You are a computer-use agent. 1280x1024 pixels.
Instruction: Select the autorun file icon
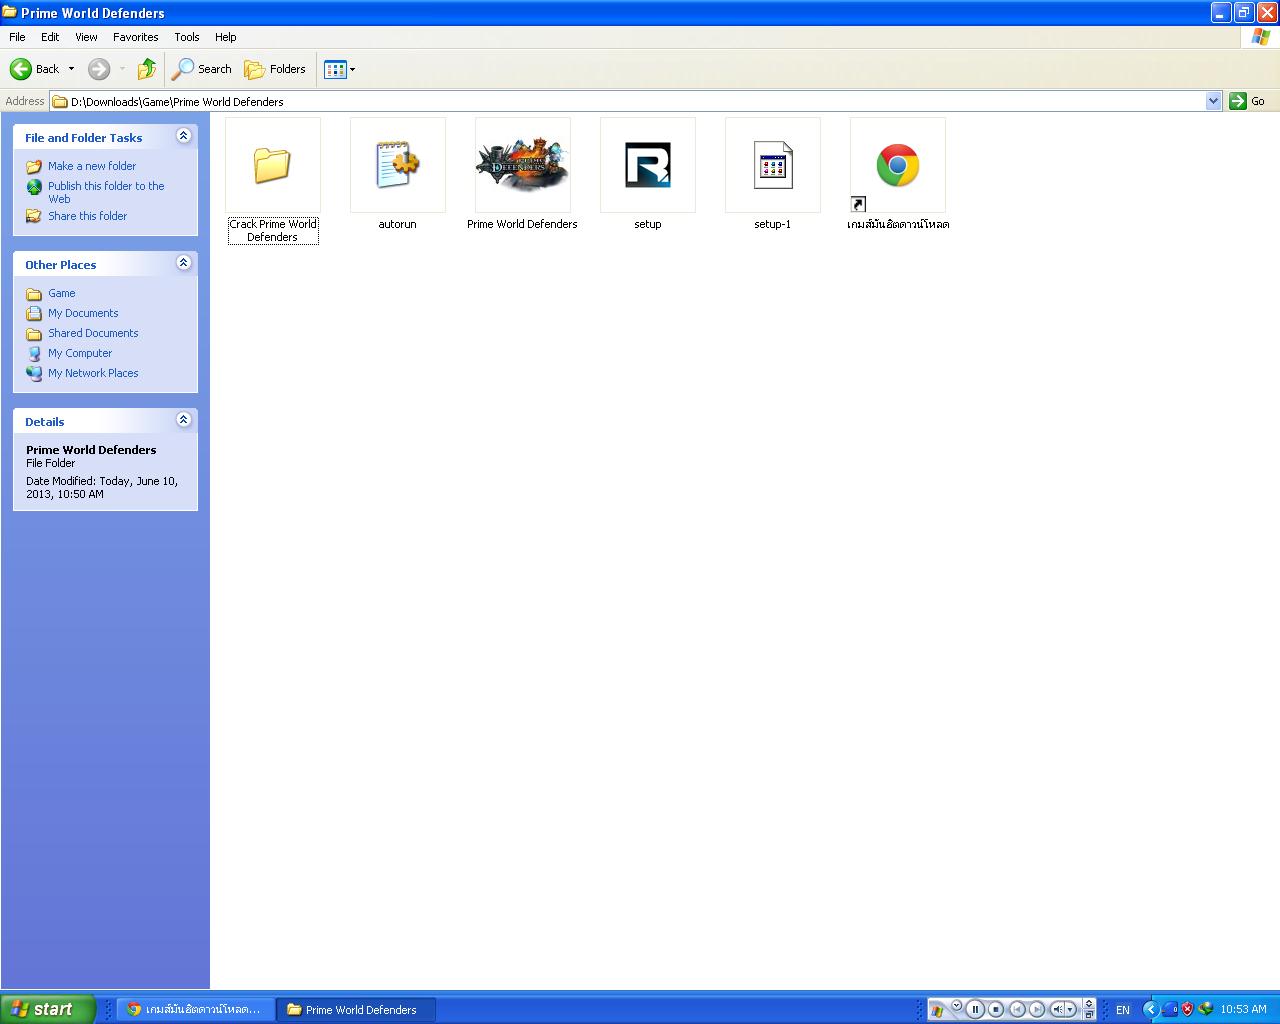pyautogui.click(x=397, y=165)
